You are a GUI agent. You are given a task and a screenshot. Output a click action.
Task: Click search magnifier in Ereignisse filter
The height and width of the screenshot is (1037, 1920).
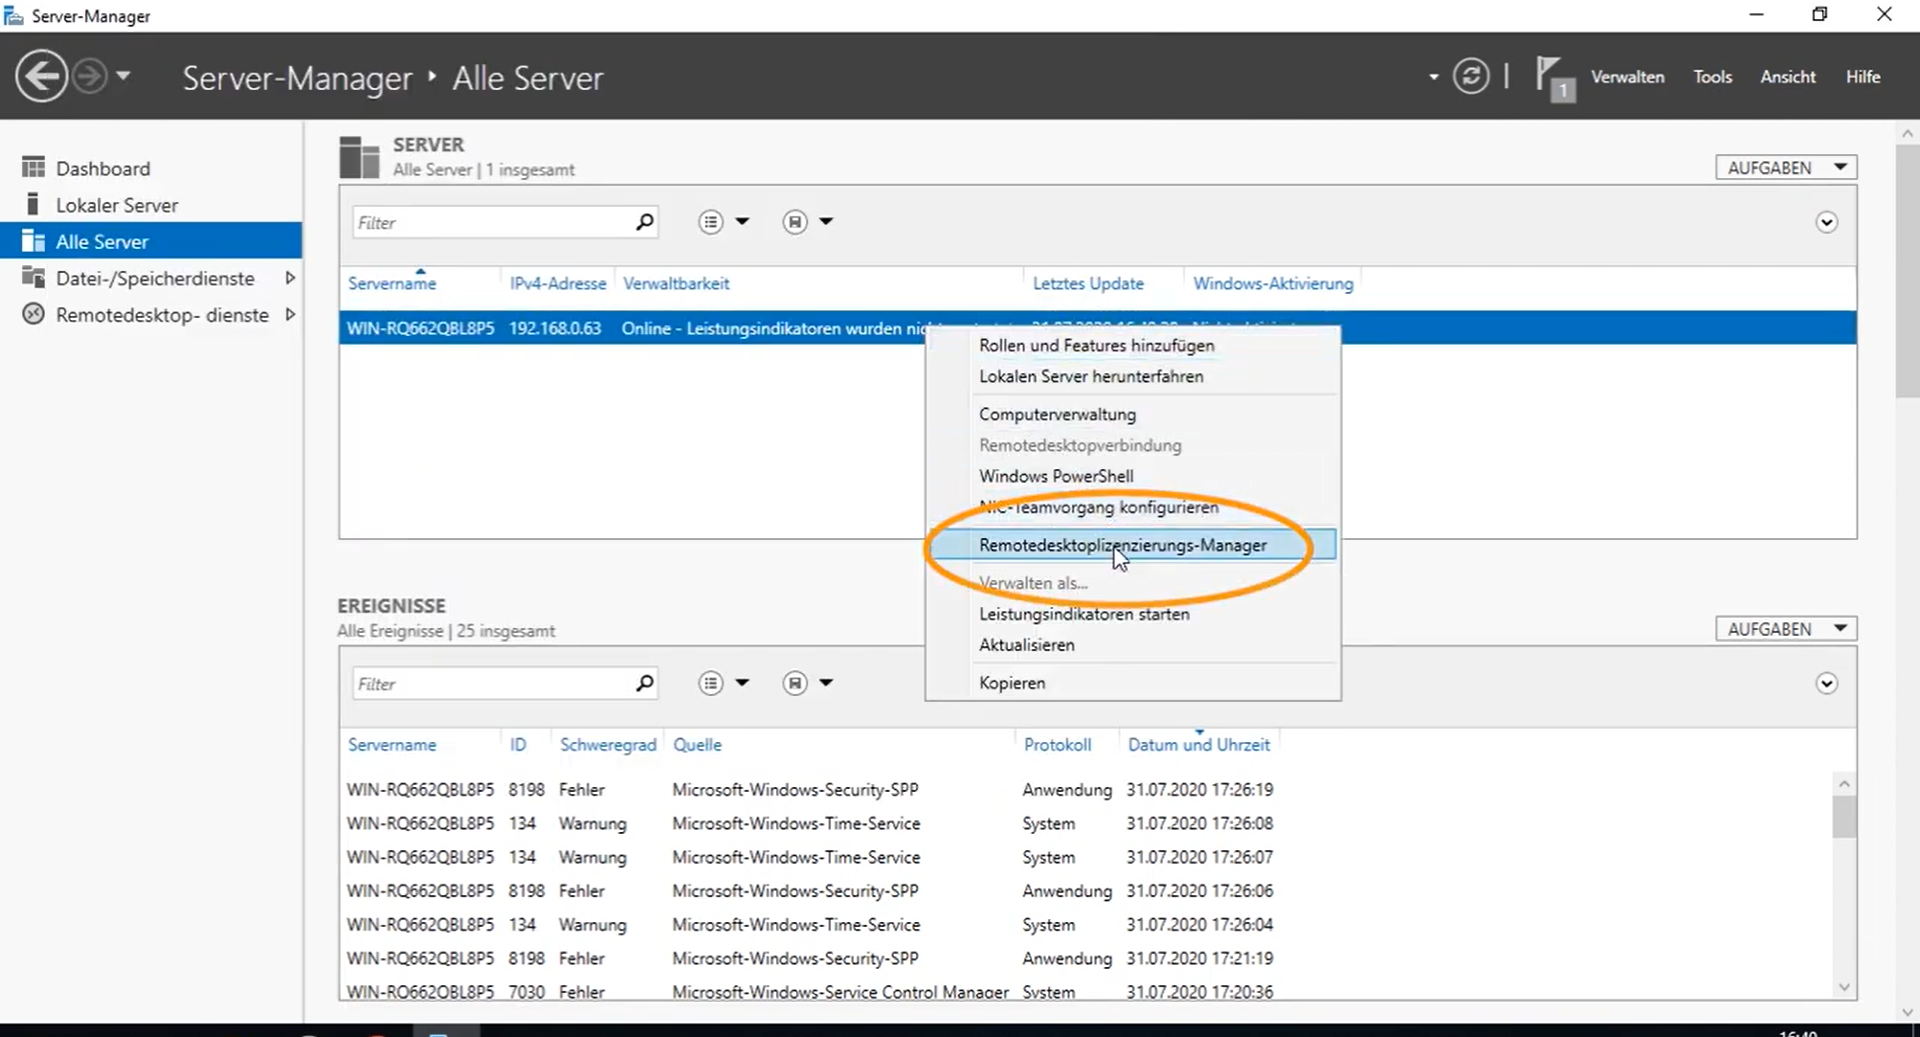click(x=645, y=683)
